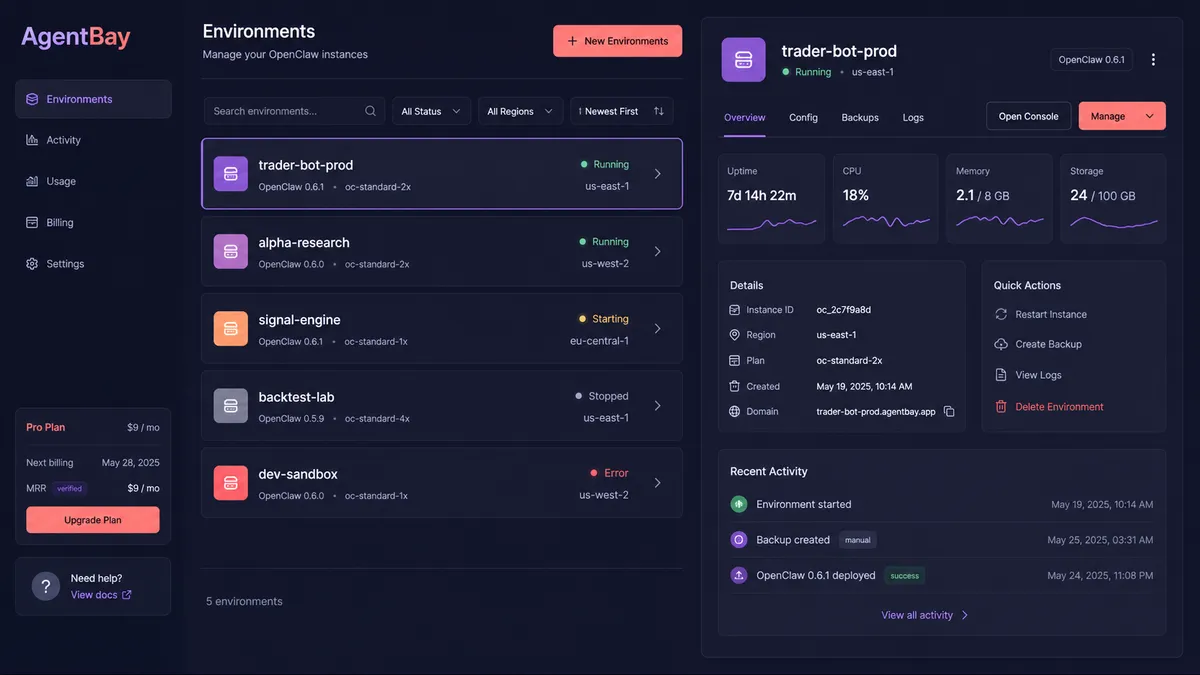Click New Environments button
1200x675 pixels.
(x=617, y=41)
